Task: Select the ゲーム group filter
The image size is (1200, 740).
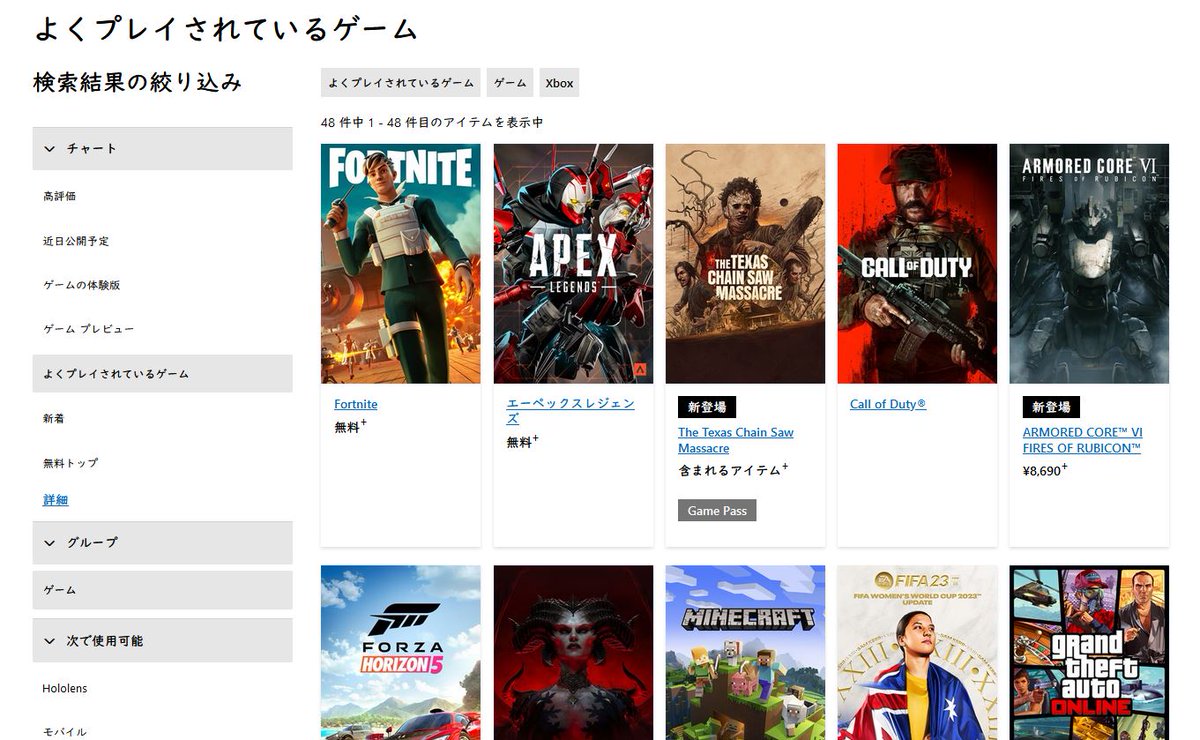Action: tap(162, 590)
